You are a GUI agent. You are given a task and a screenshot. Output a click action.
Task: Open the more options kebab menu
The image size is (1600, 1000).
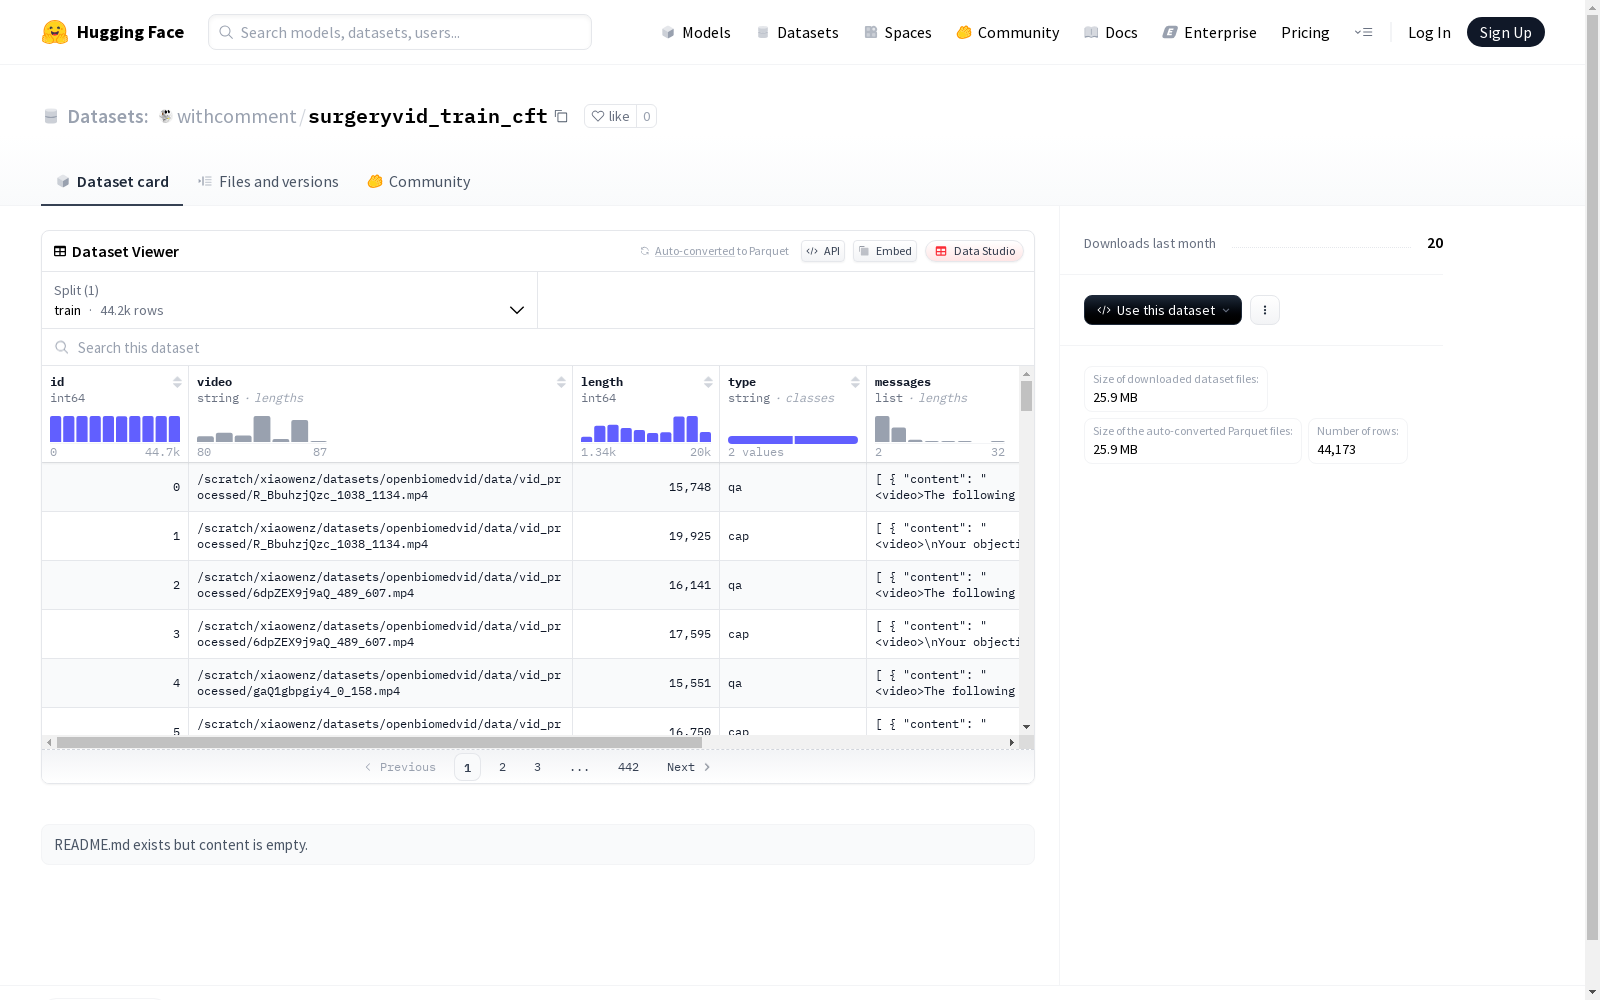tap(1265, 310)
